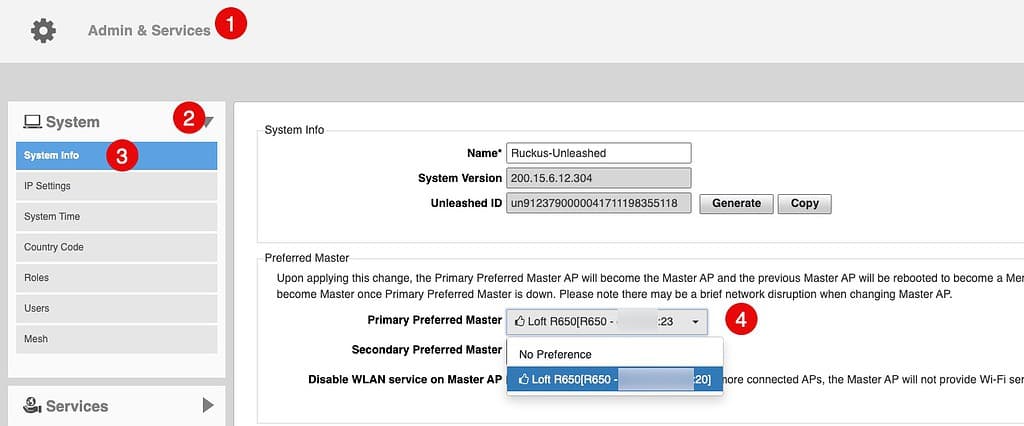Collapse the System section arrow

tap(208, 122)
